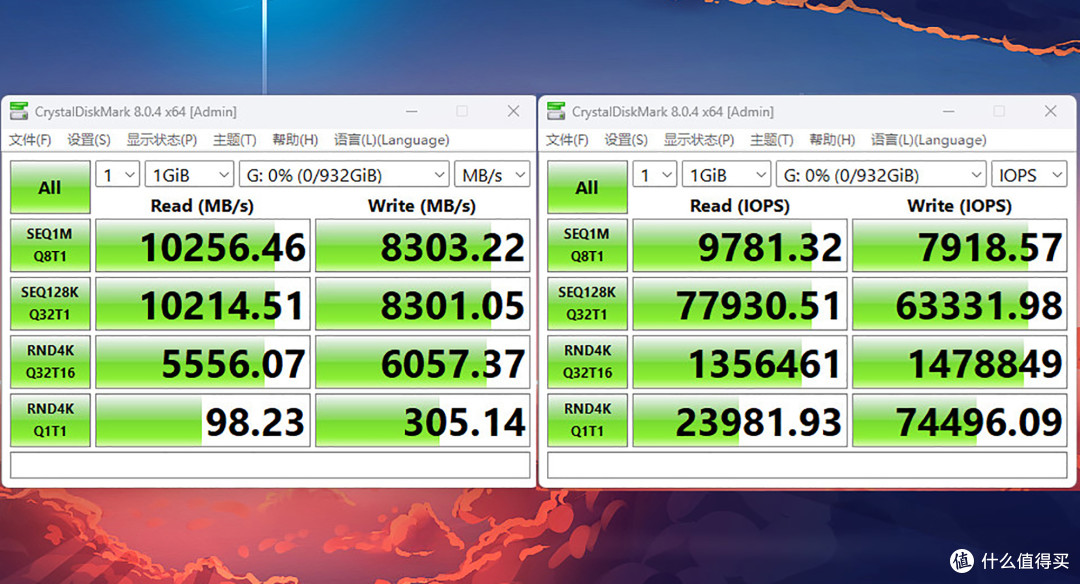Open the IOPS units dropdown
Screen dimensions: 1080x584
click(x=1029, y=174)
